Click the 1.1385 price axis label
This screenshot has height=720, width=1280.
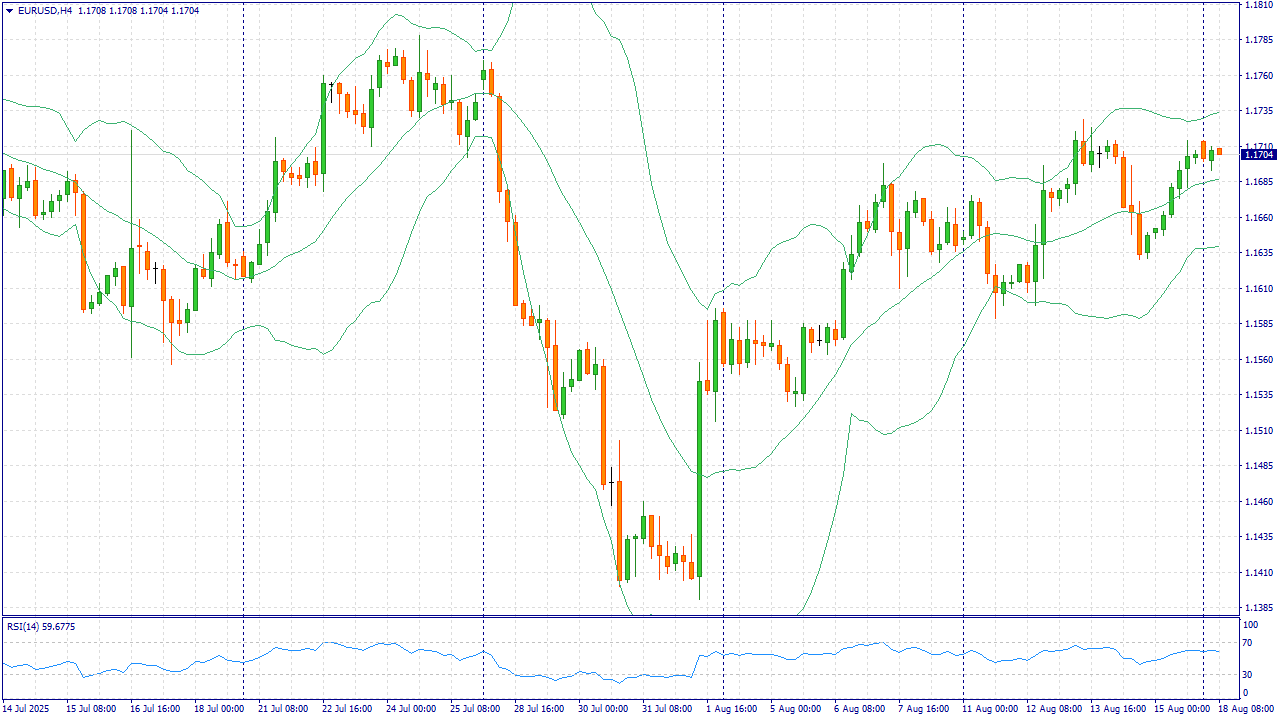tap(1258, 608)
